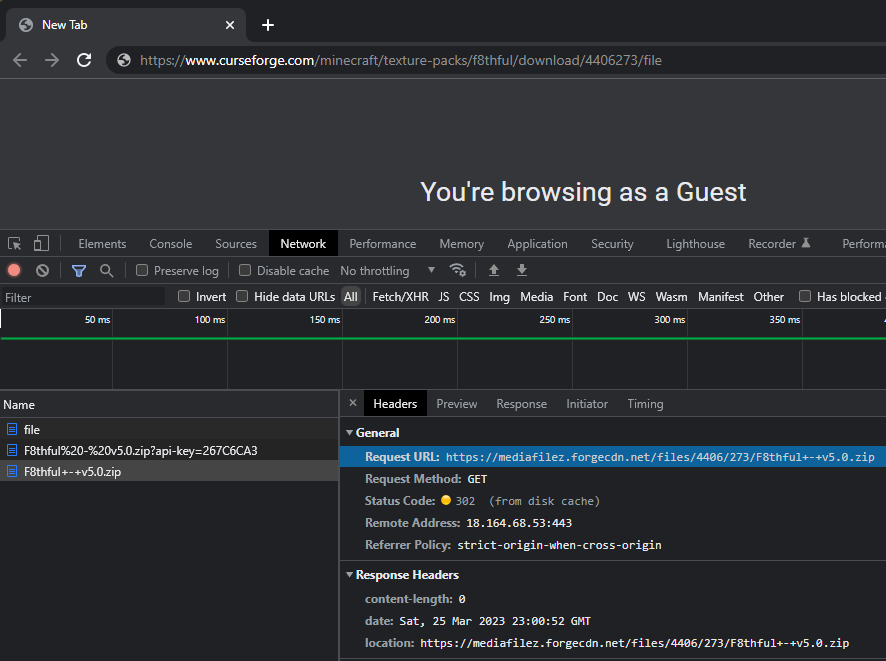This screenshot has width=886, height=661.
Task: Go forward using the browser forward arrow
Action: (52, 60)
